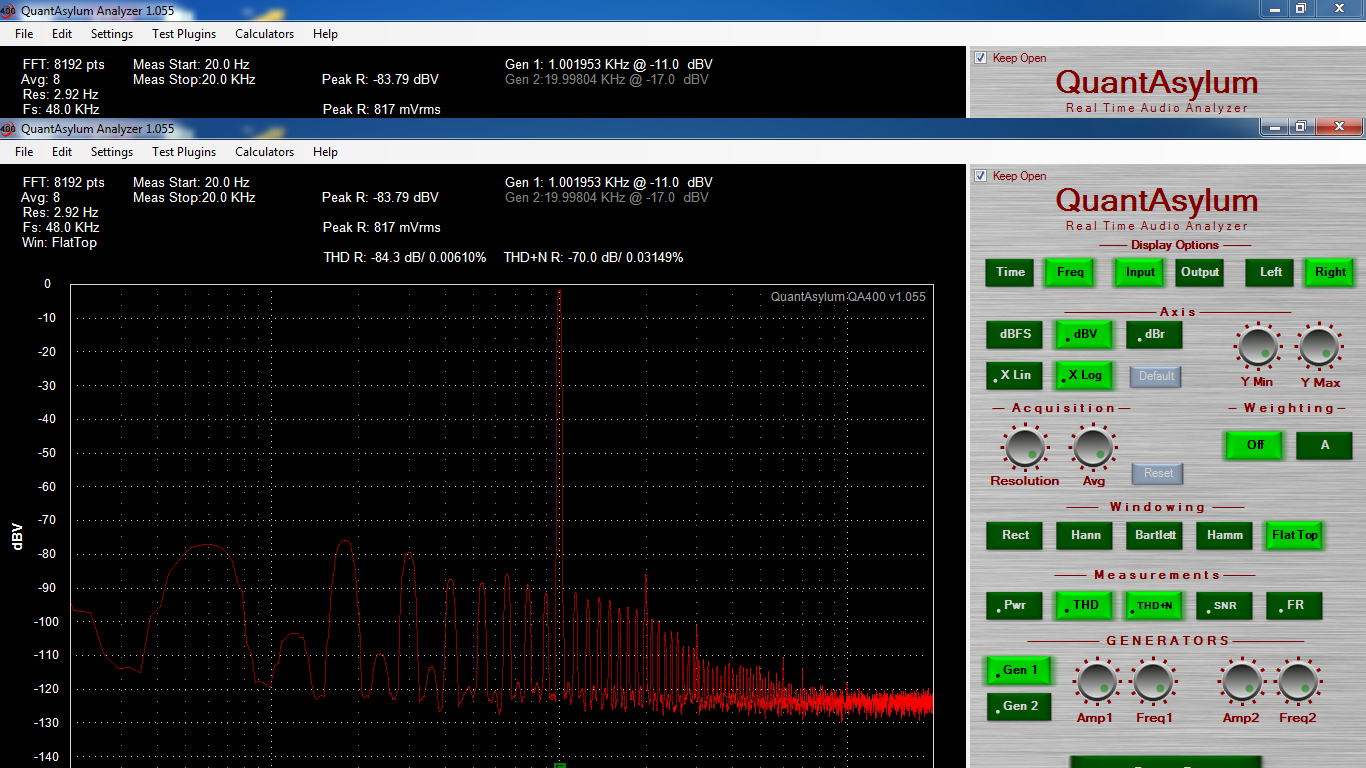This screenshot has width=1366, height=768.
Task: Open Test Plugins menu in front window
Action: click(x=184, y=152)
